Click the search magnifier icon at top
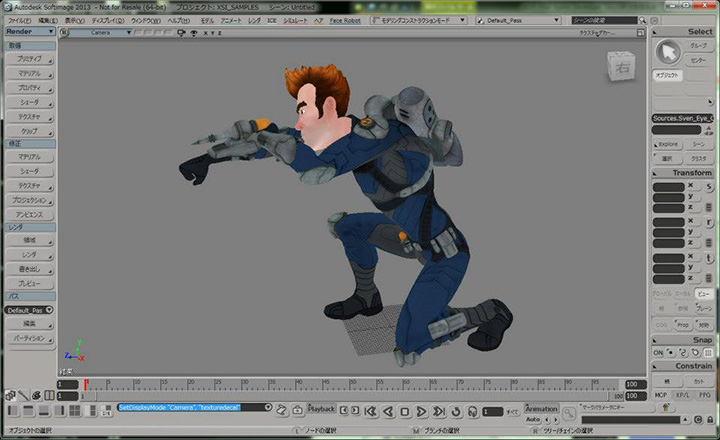The height and width of the screenshot is (440, 720). 642,20
